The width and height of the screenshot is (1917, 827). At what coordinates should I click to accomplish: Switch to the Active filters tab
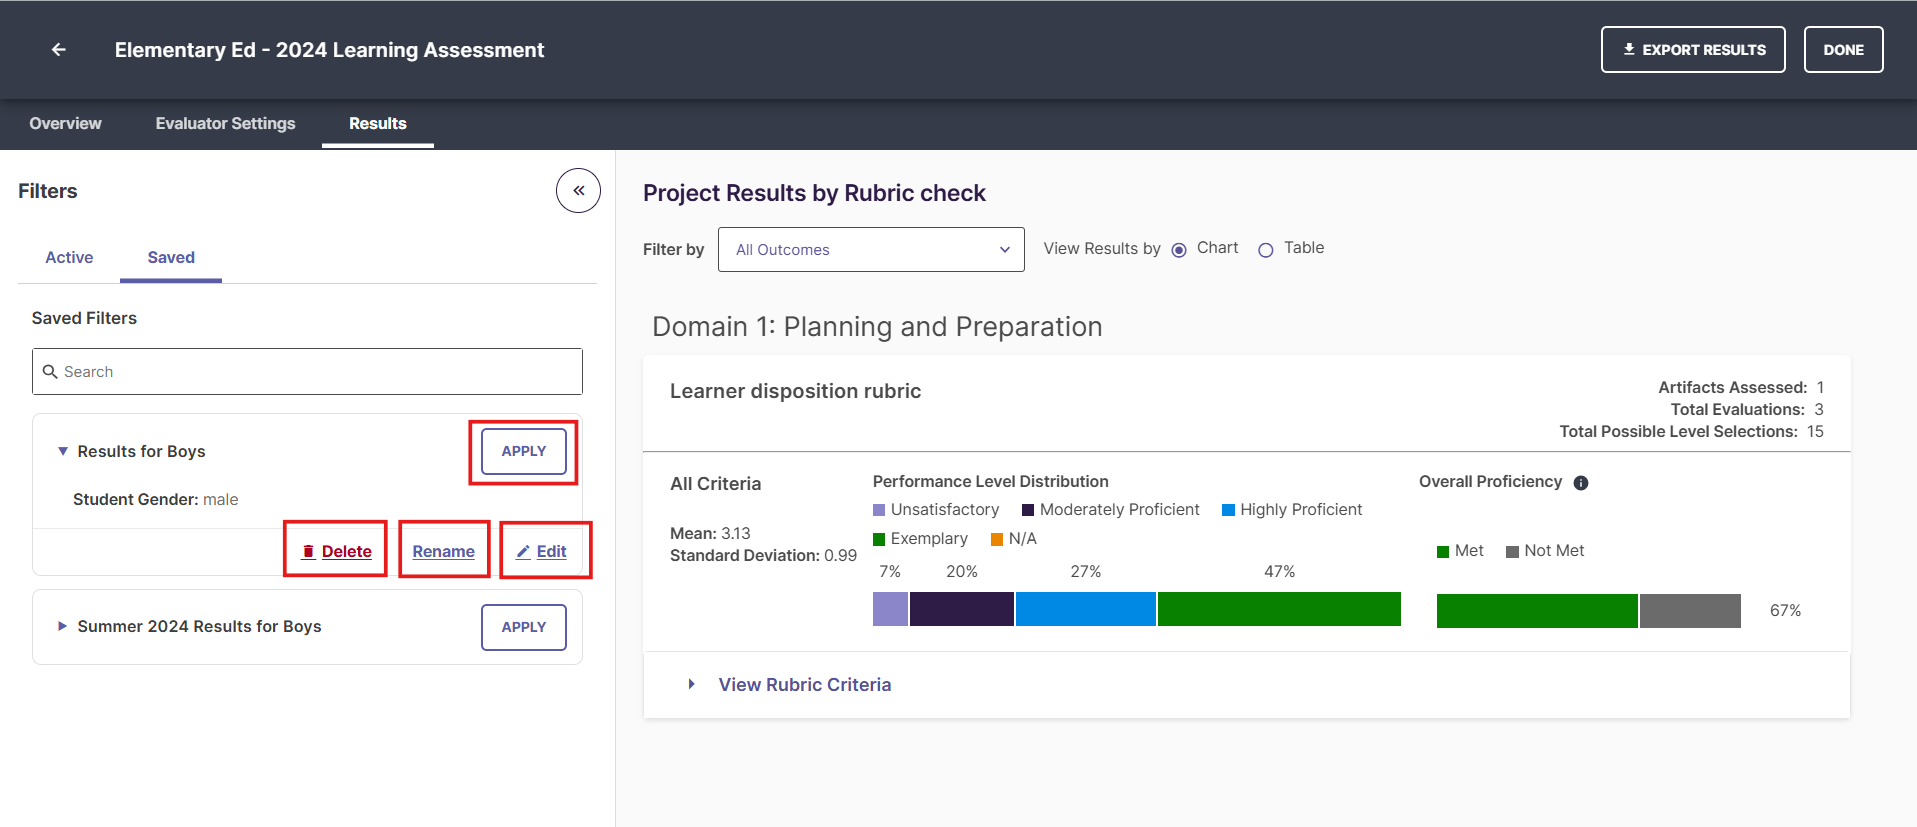(x=69, y=257)
